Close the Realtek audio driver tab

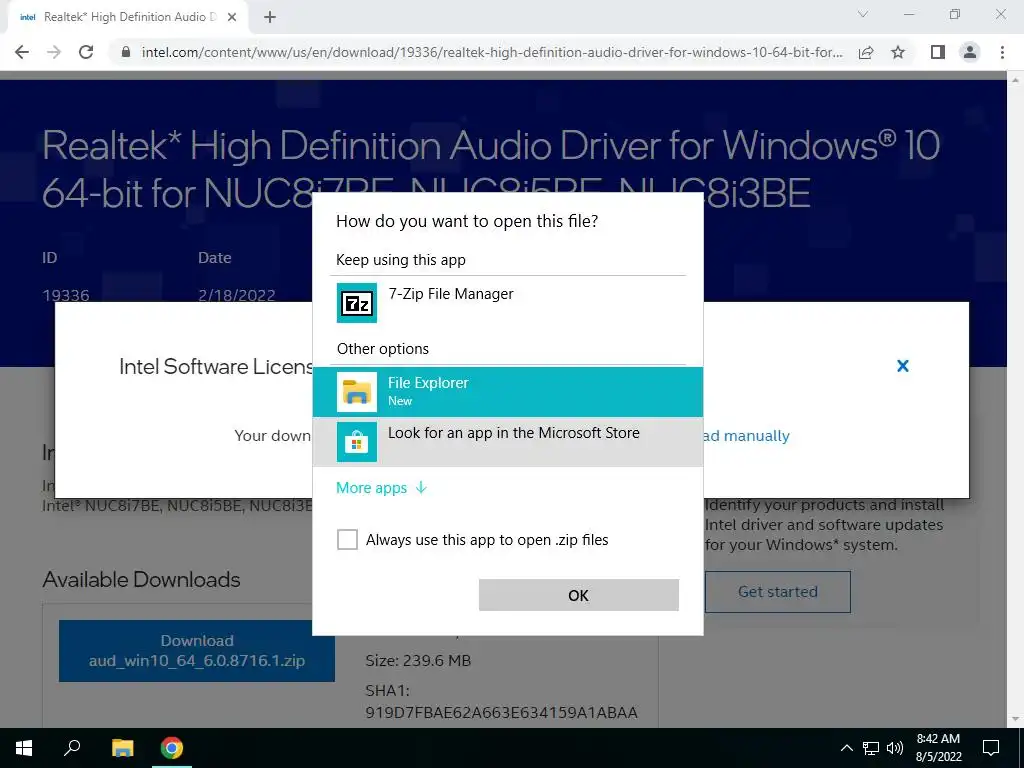click(x=232, y=18)
